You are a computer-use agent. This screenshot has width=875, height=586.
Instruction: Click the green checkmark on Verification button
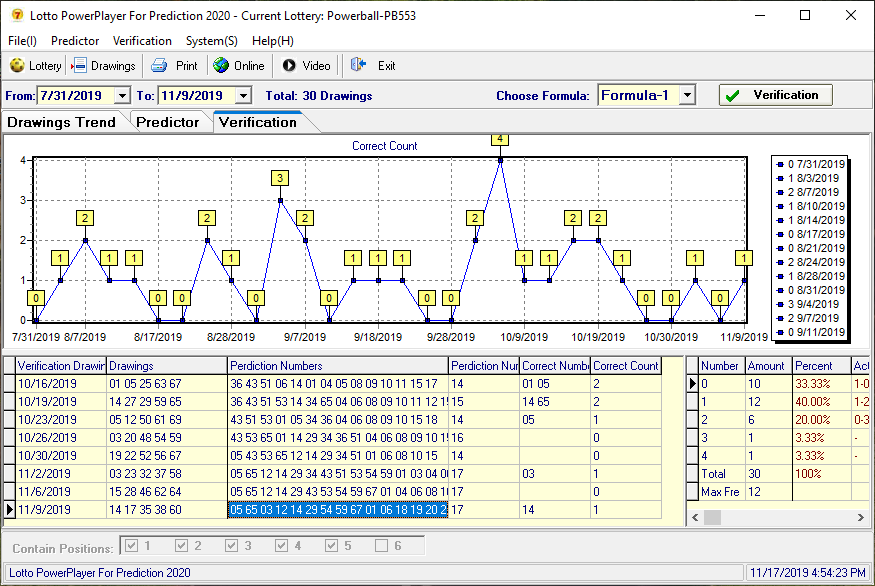(x=733, y=95)
